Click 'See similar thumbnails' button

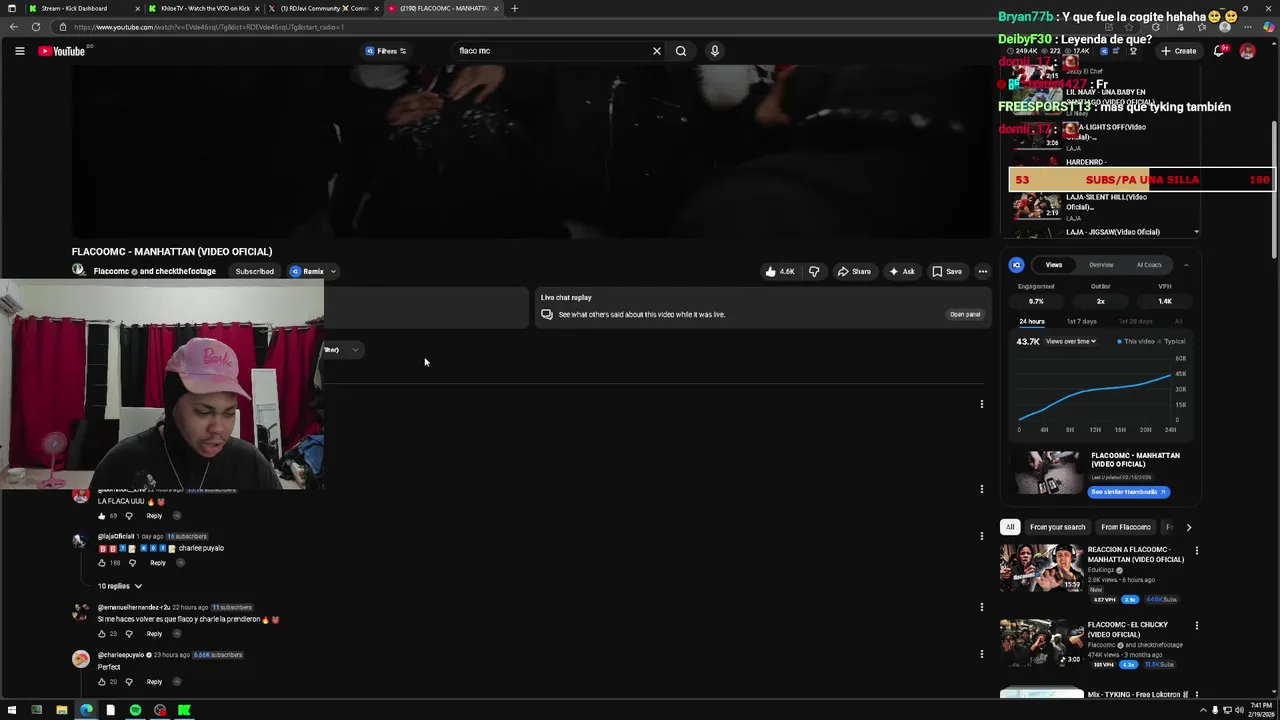point(1128,492)
